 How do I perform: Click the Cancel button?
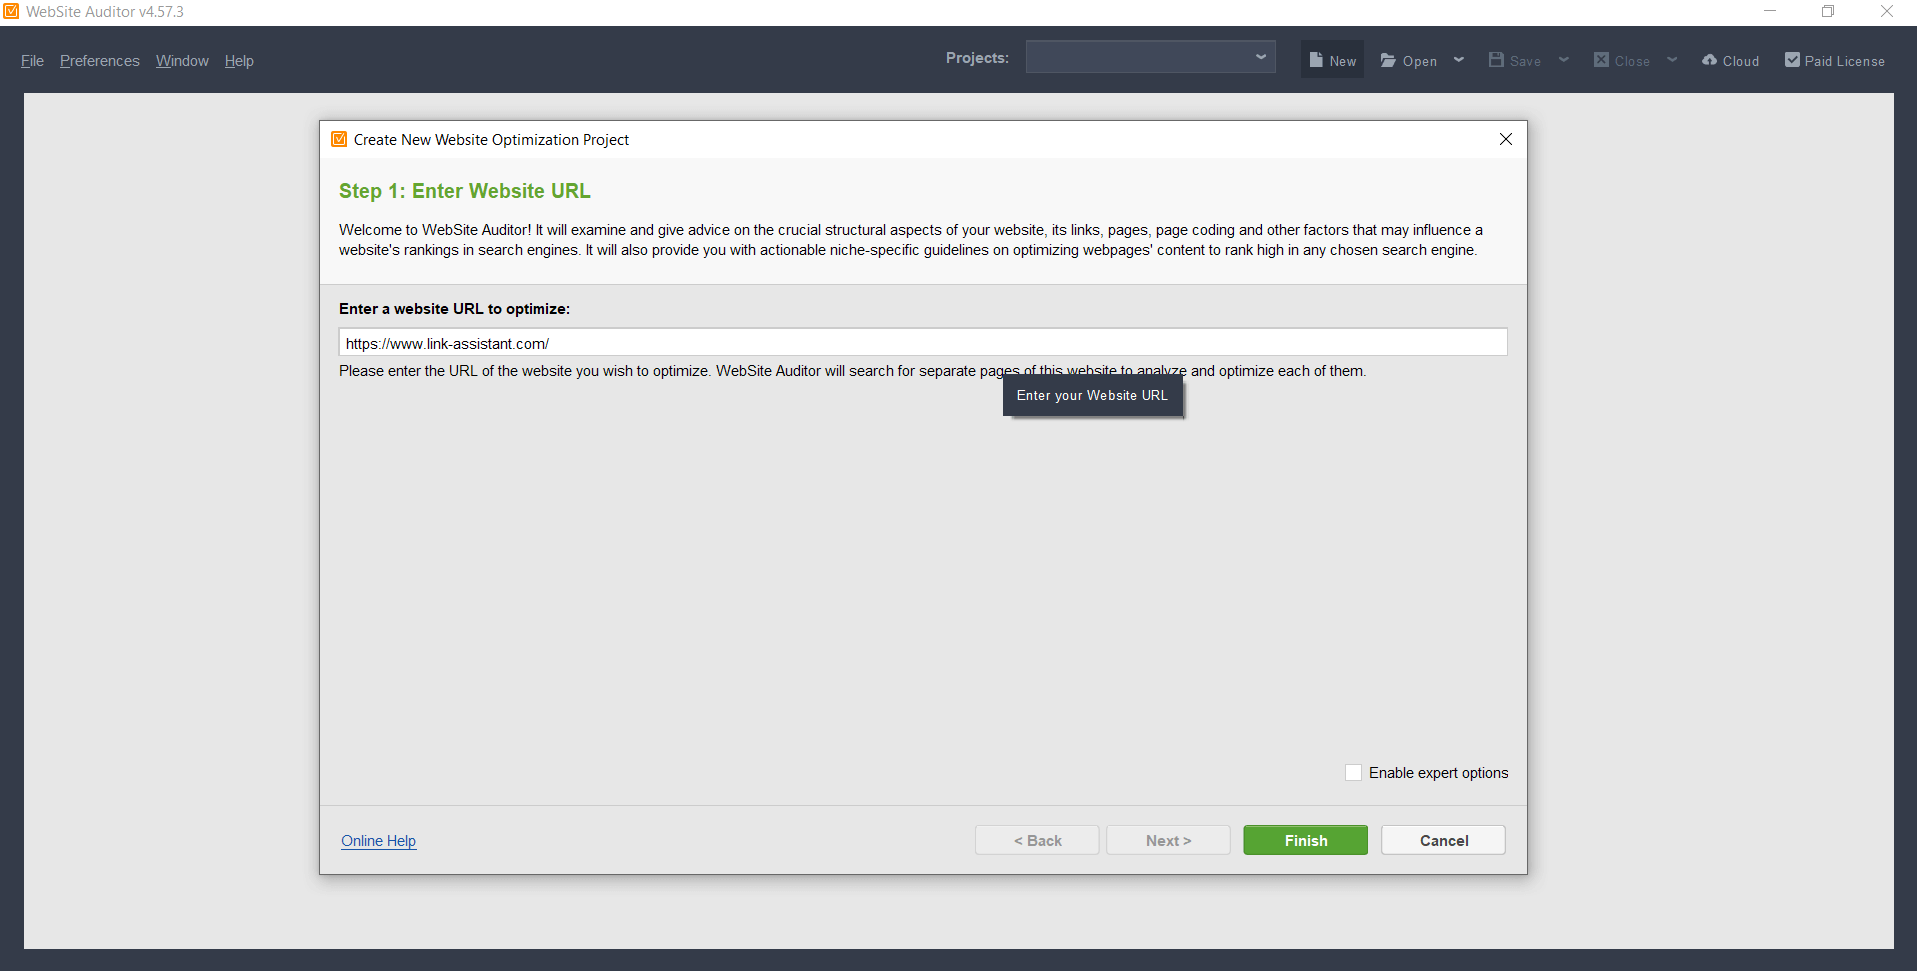pyautogui.click(x=1443, y=840)
